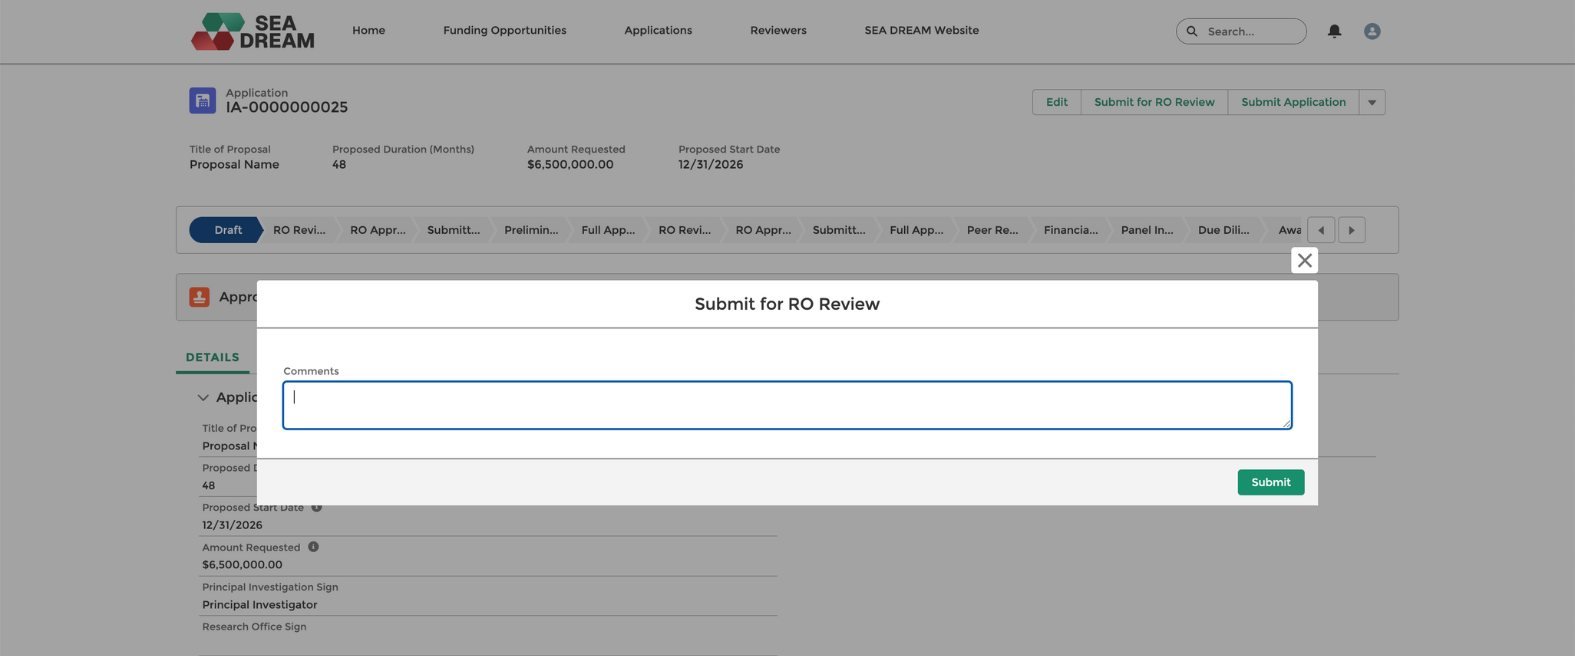This screenshot has width=1575, height=656.
Task: Open the notifications bell
Action: tap(1334, 31)
